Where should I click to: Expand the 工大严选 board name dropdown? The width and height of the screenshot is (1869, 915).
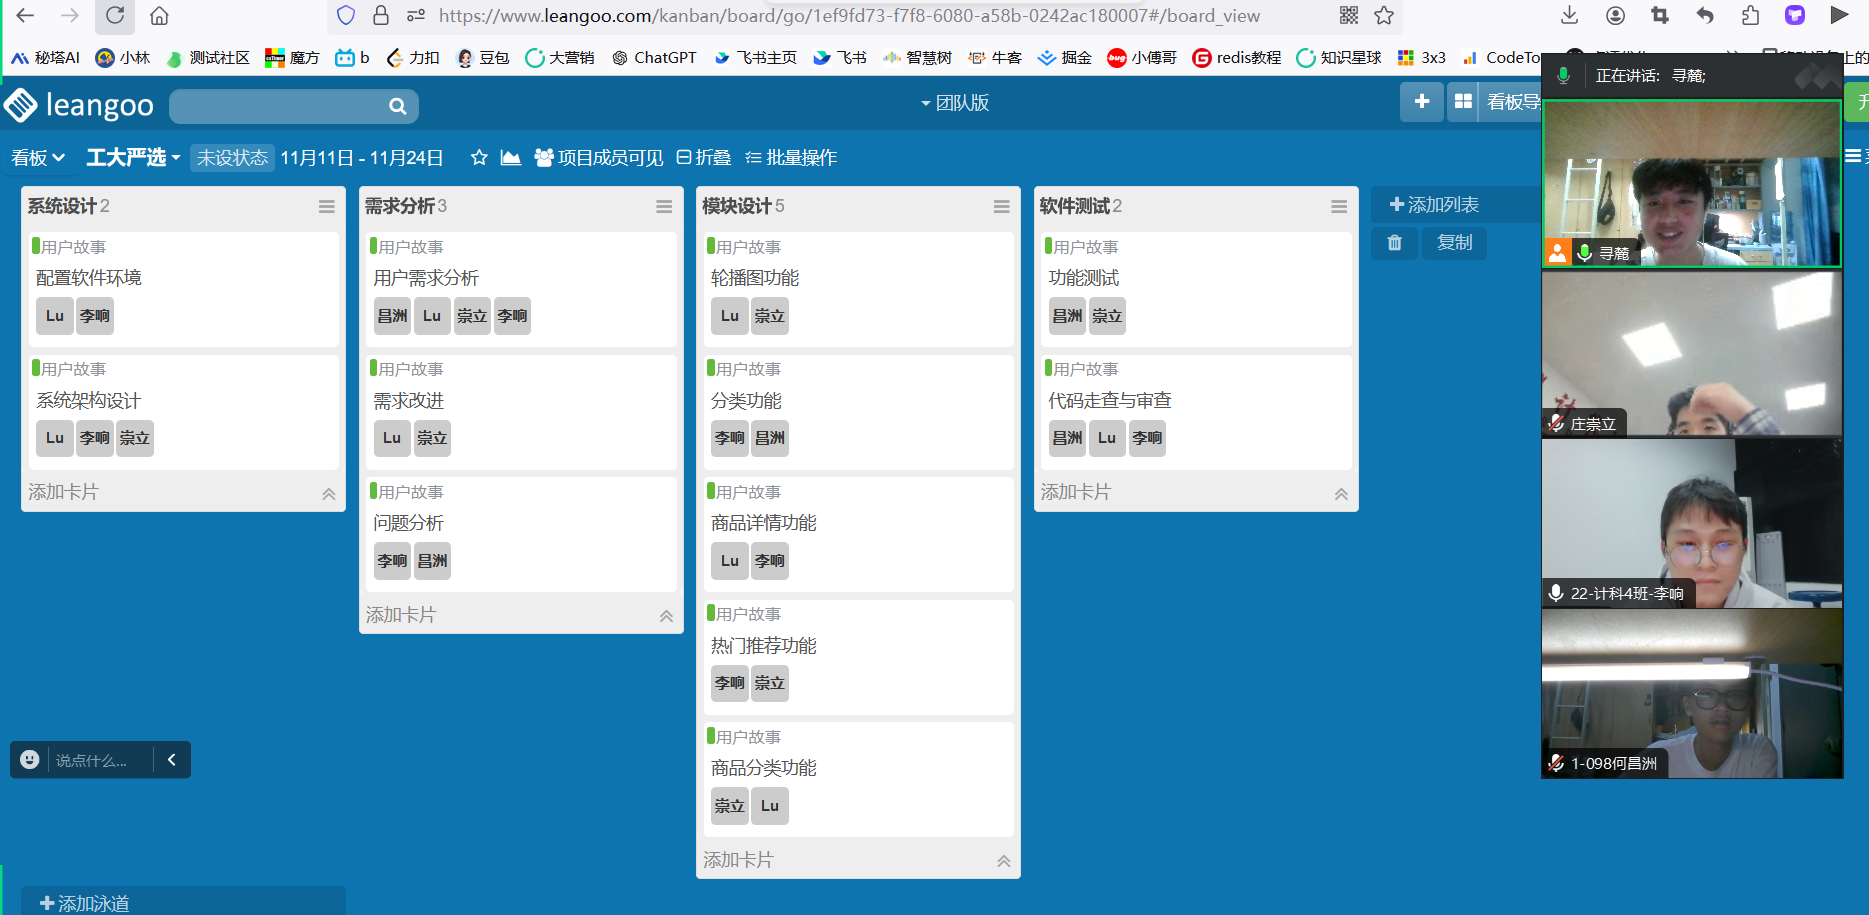133,158
